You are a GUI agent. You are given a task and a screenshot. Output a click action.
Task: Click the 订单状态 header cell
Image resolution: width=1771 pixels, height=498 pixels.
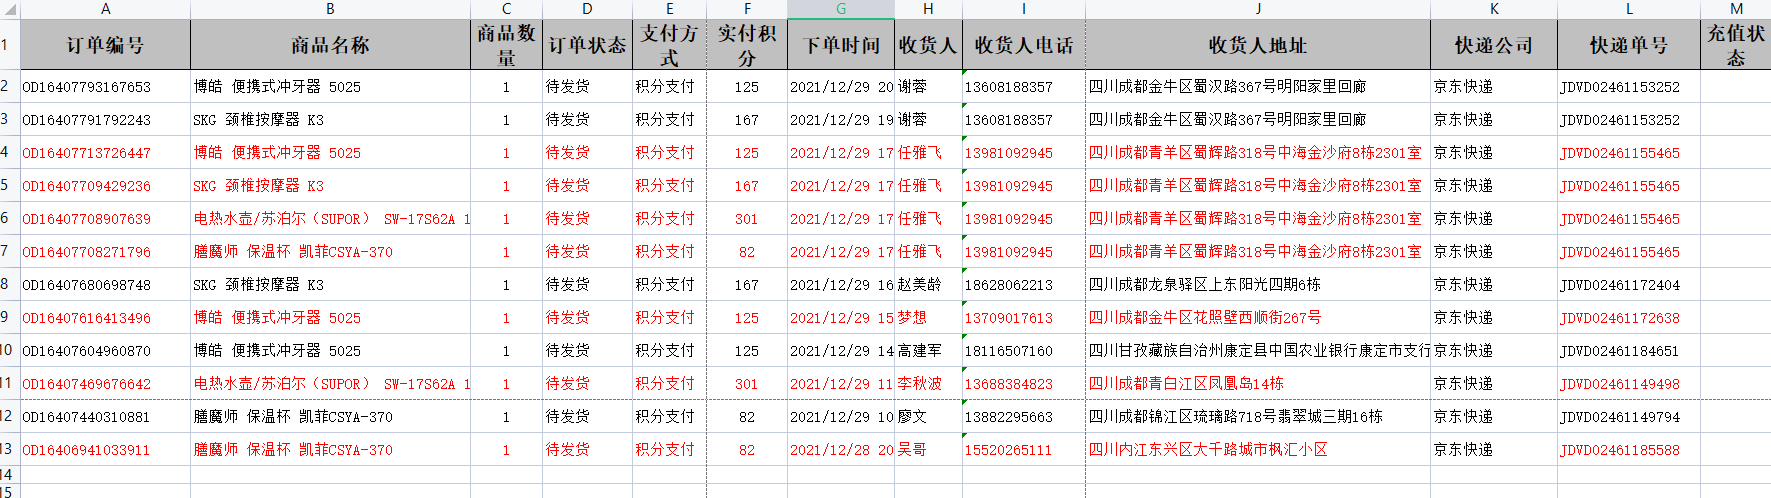[x=587, y=45]
